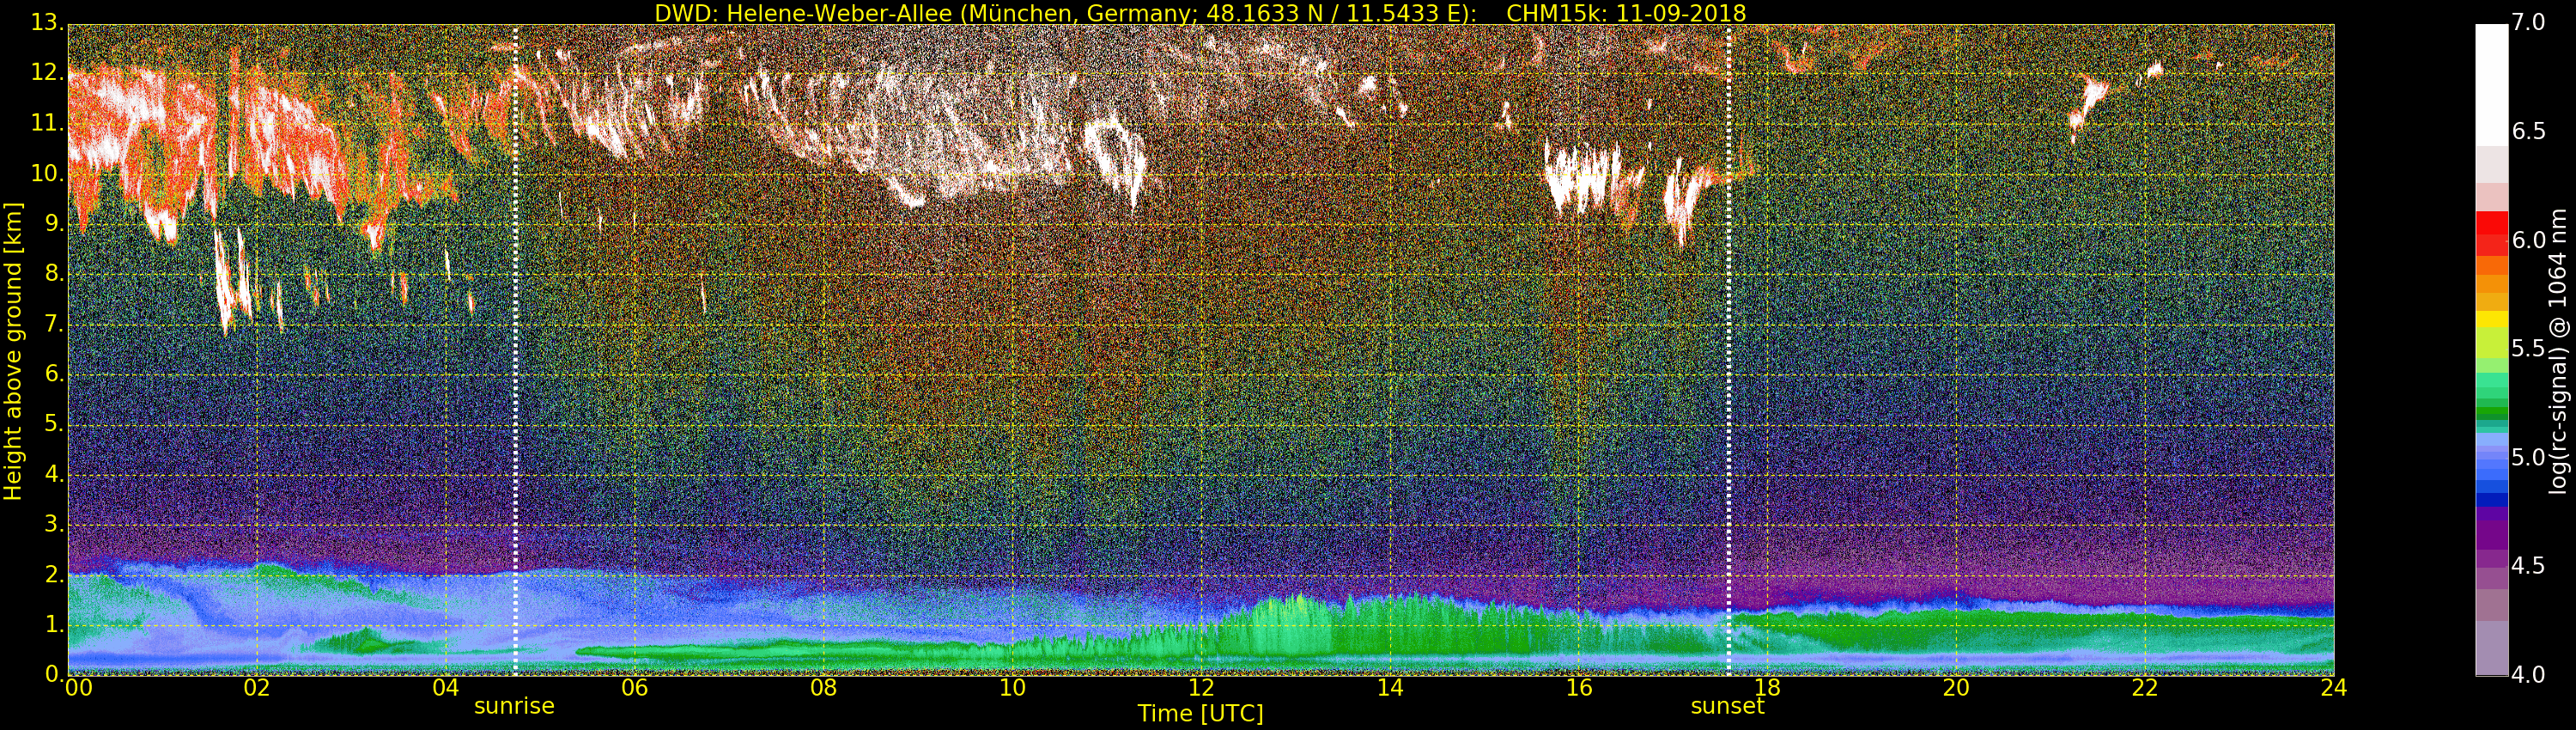Click the '7.' tick on the height axis
The image size is (2576, 730).
click(53, 324)
